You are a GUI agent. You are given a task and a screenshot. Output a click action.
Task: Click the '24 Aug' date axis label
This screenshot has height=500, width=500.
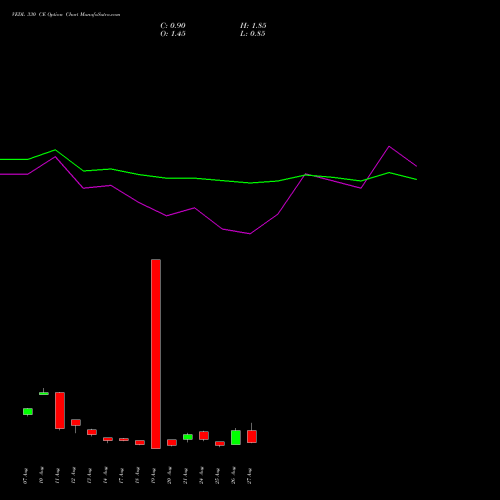[x=201, y=476]
